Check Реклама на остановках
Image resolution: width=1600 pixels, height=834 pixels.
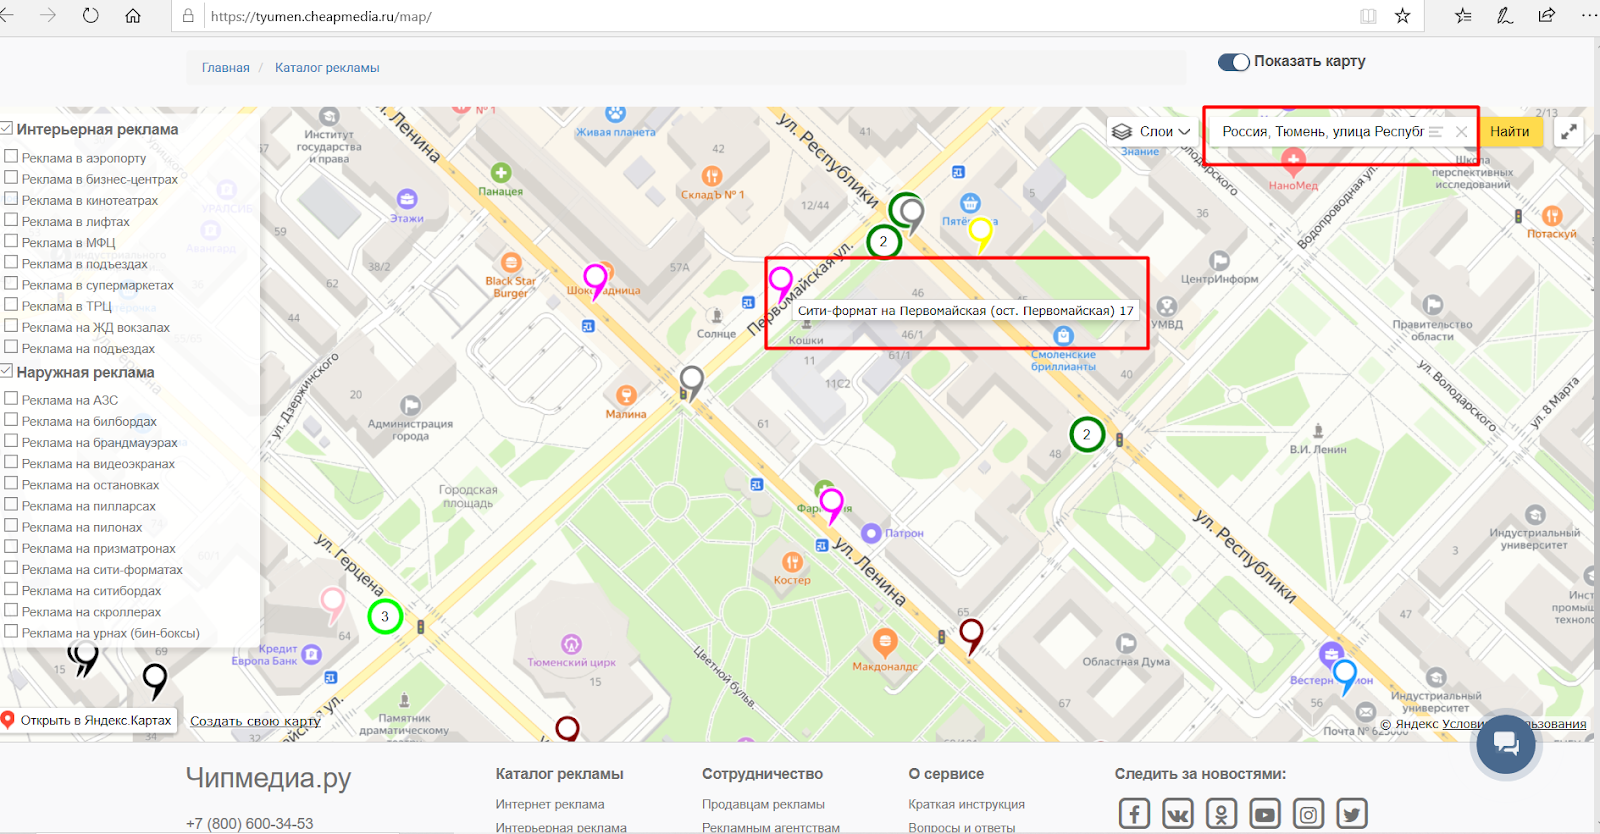tap(12, 483)
